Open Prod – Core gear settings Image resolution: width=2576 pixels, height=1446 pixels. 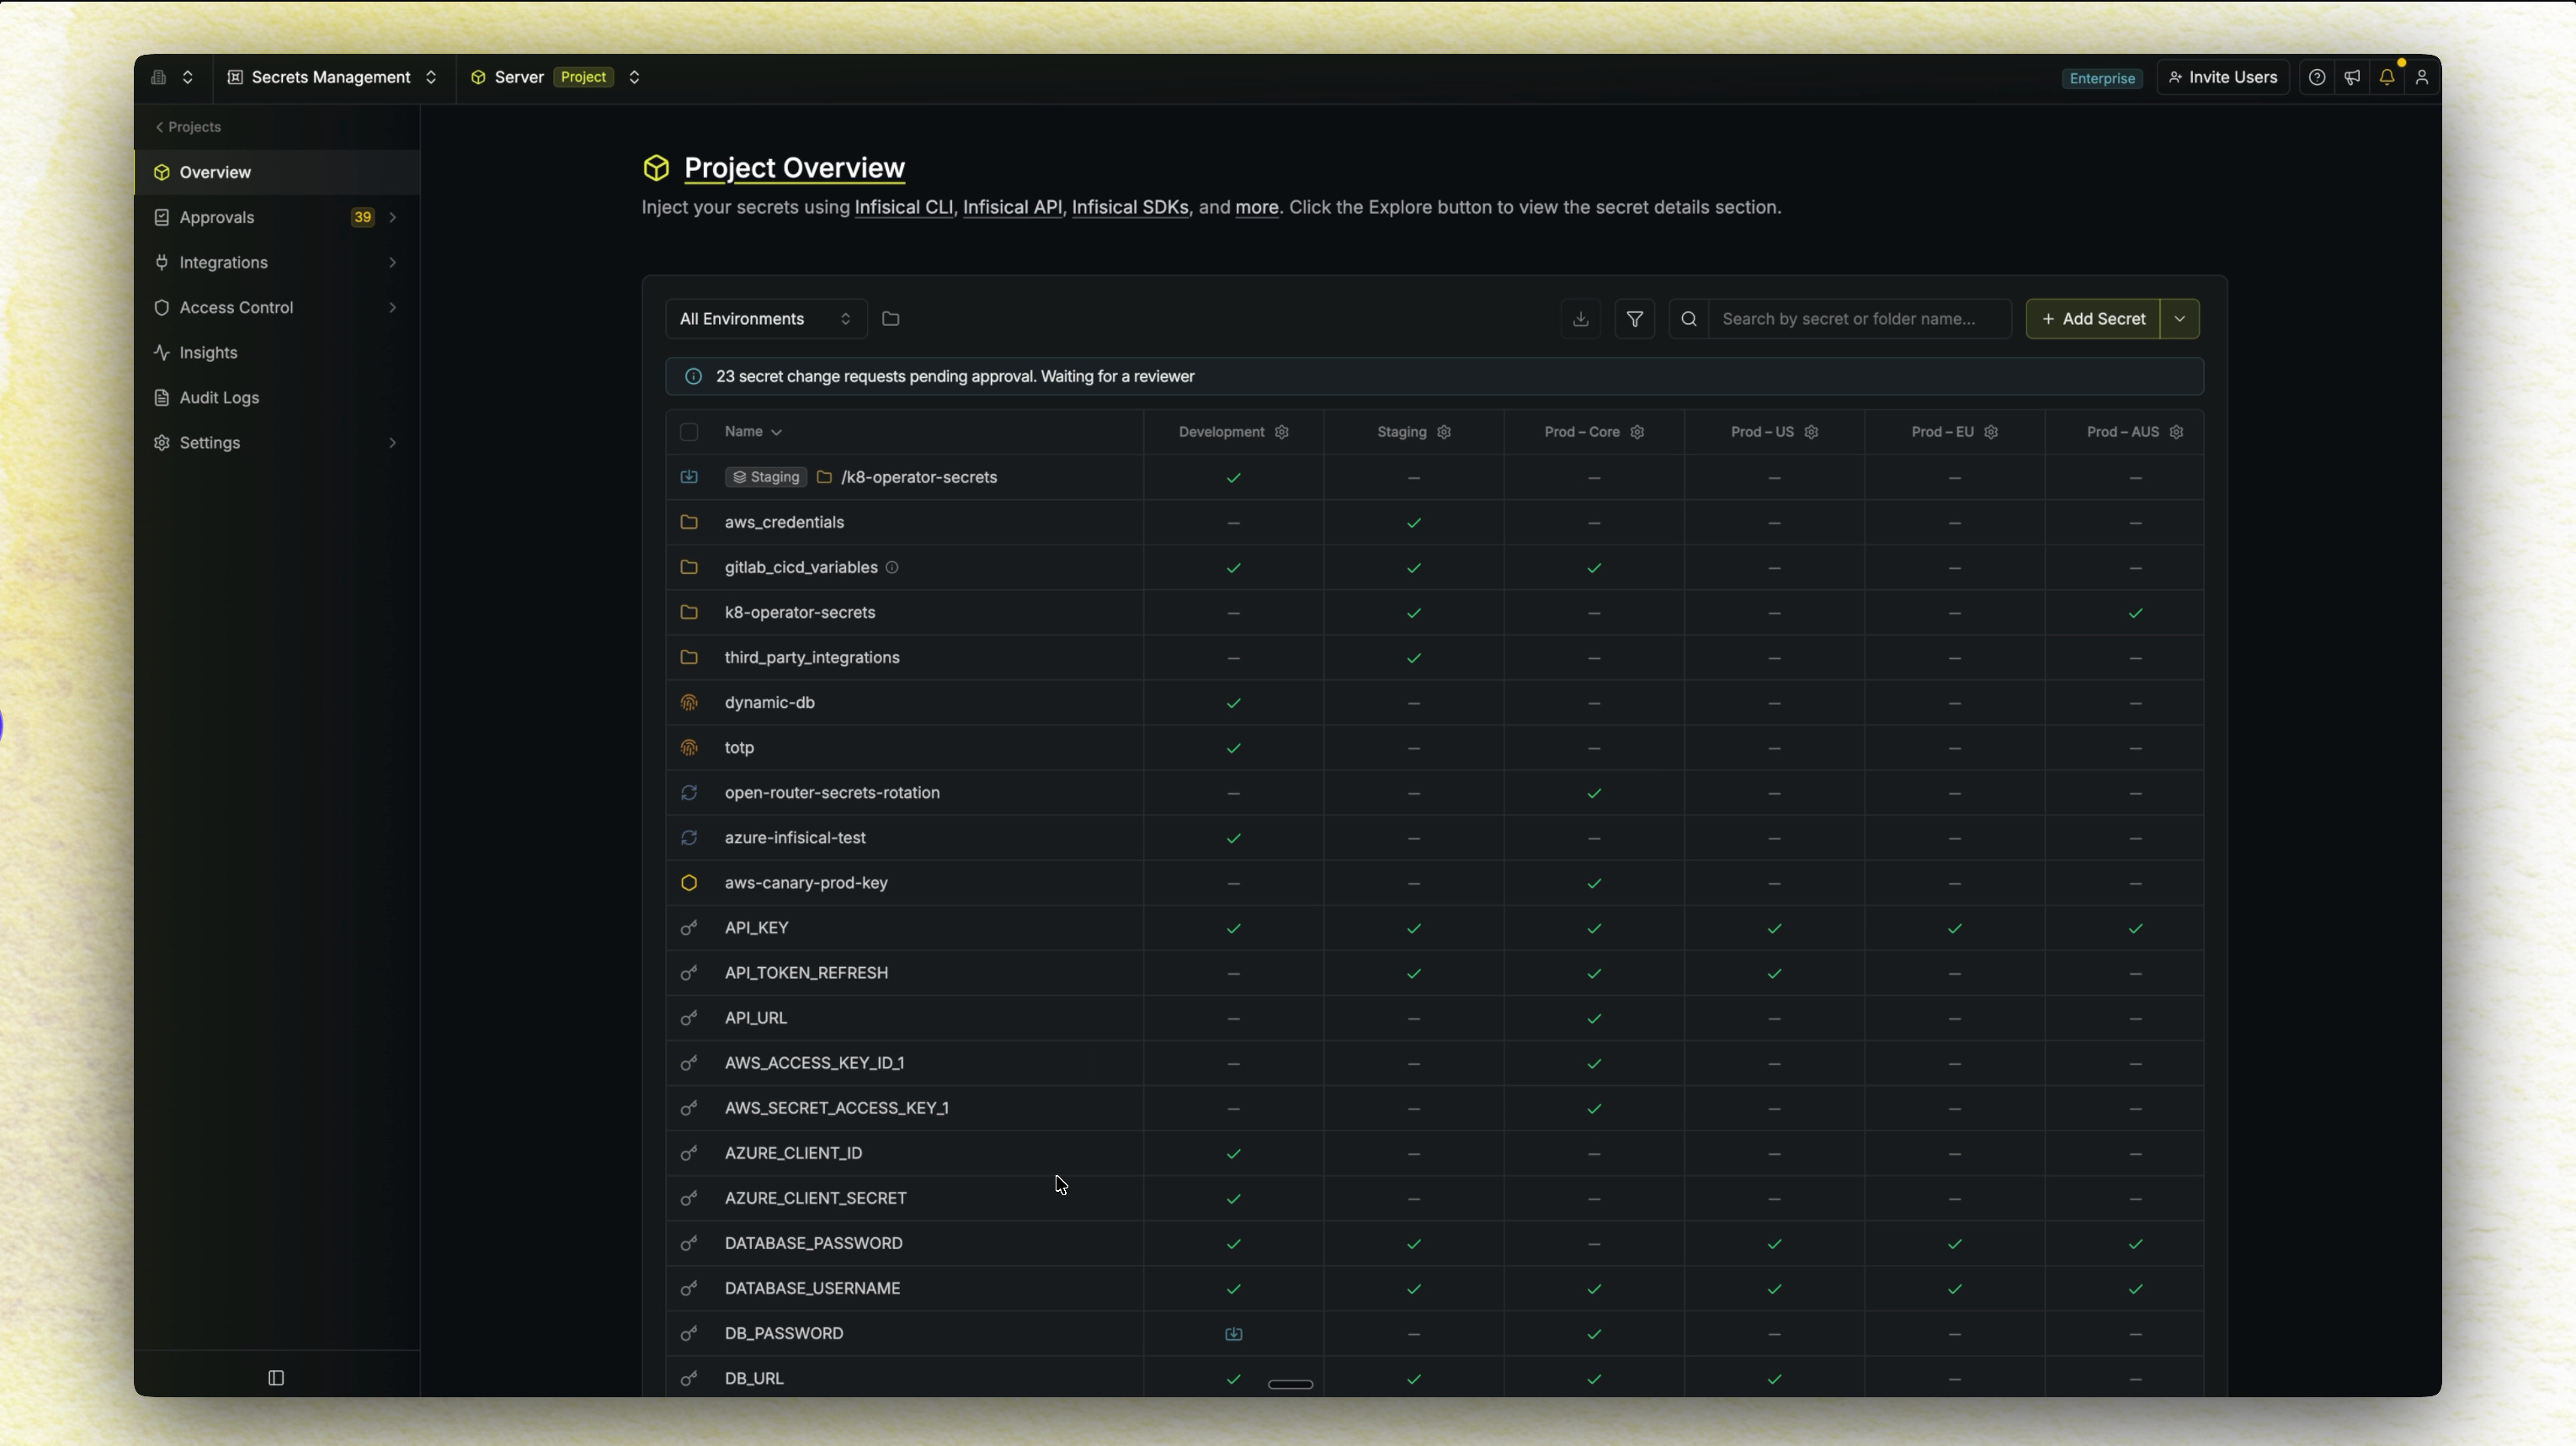[1637, 432]
